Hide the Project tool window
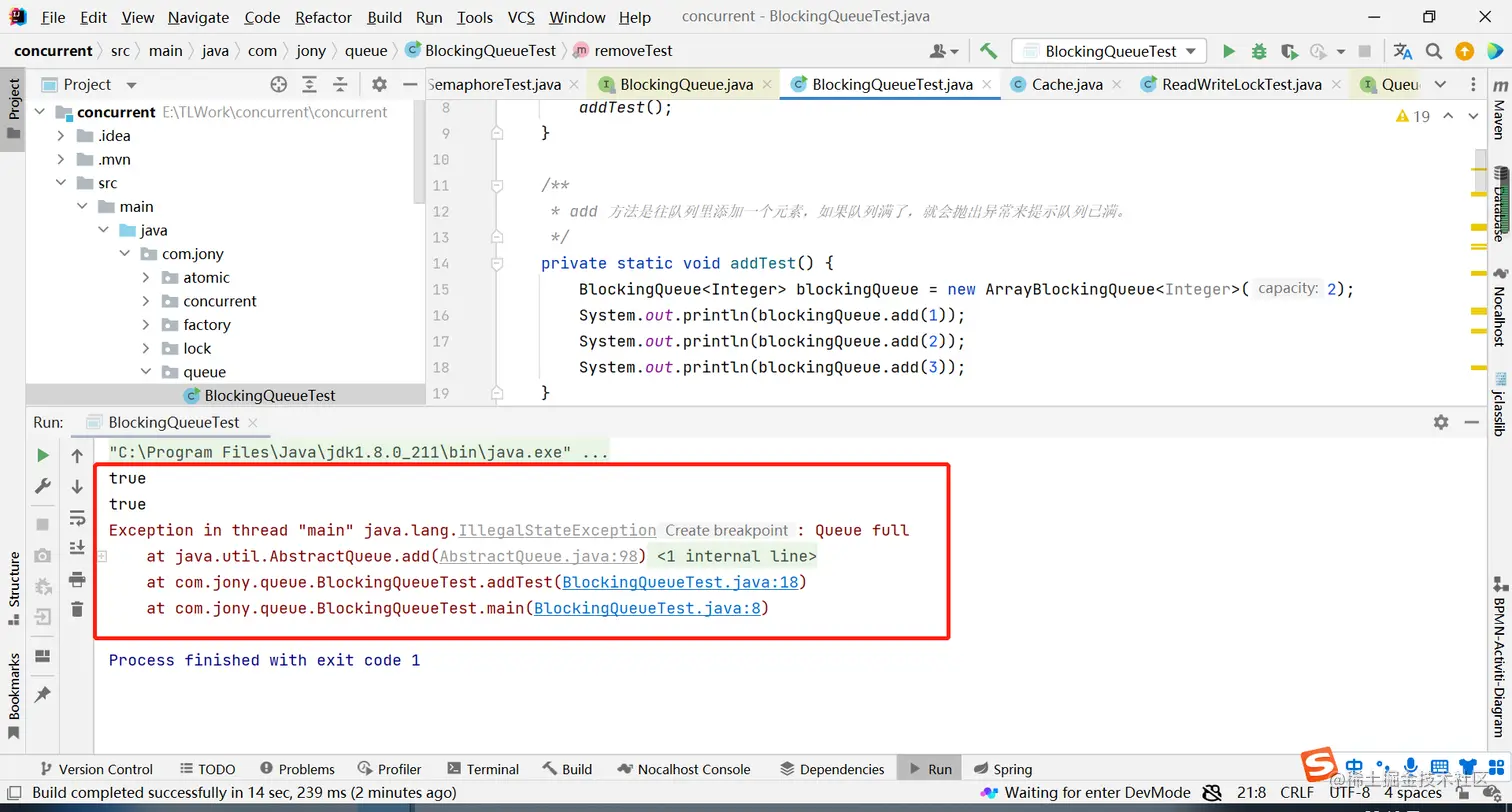 (409, 85)
